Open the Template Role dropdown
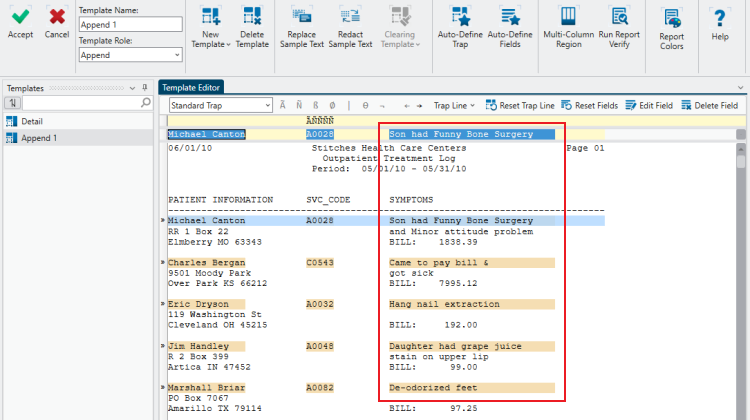 click(x=130, y=56)
